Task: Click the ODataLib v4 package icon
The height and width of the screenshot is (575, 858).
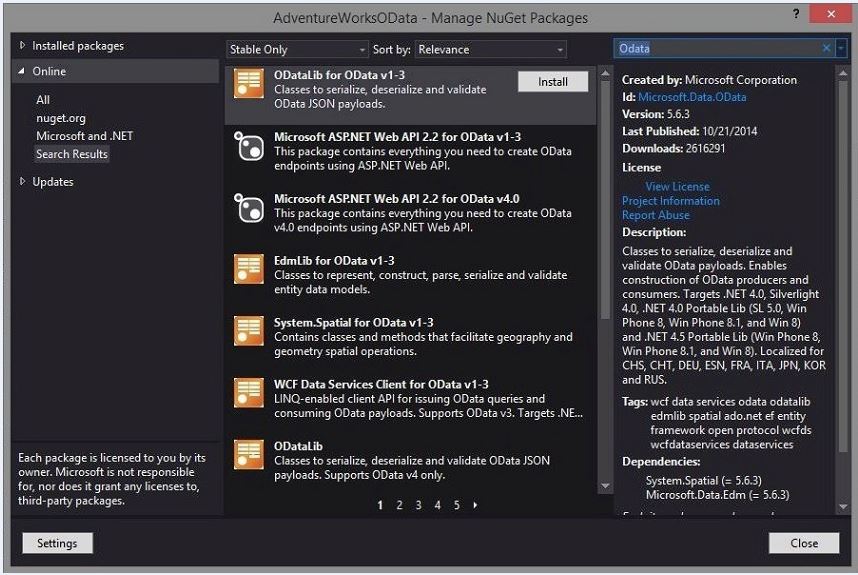Action: tap(249, 455)
